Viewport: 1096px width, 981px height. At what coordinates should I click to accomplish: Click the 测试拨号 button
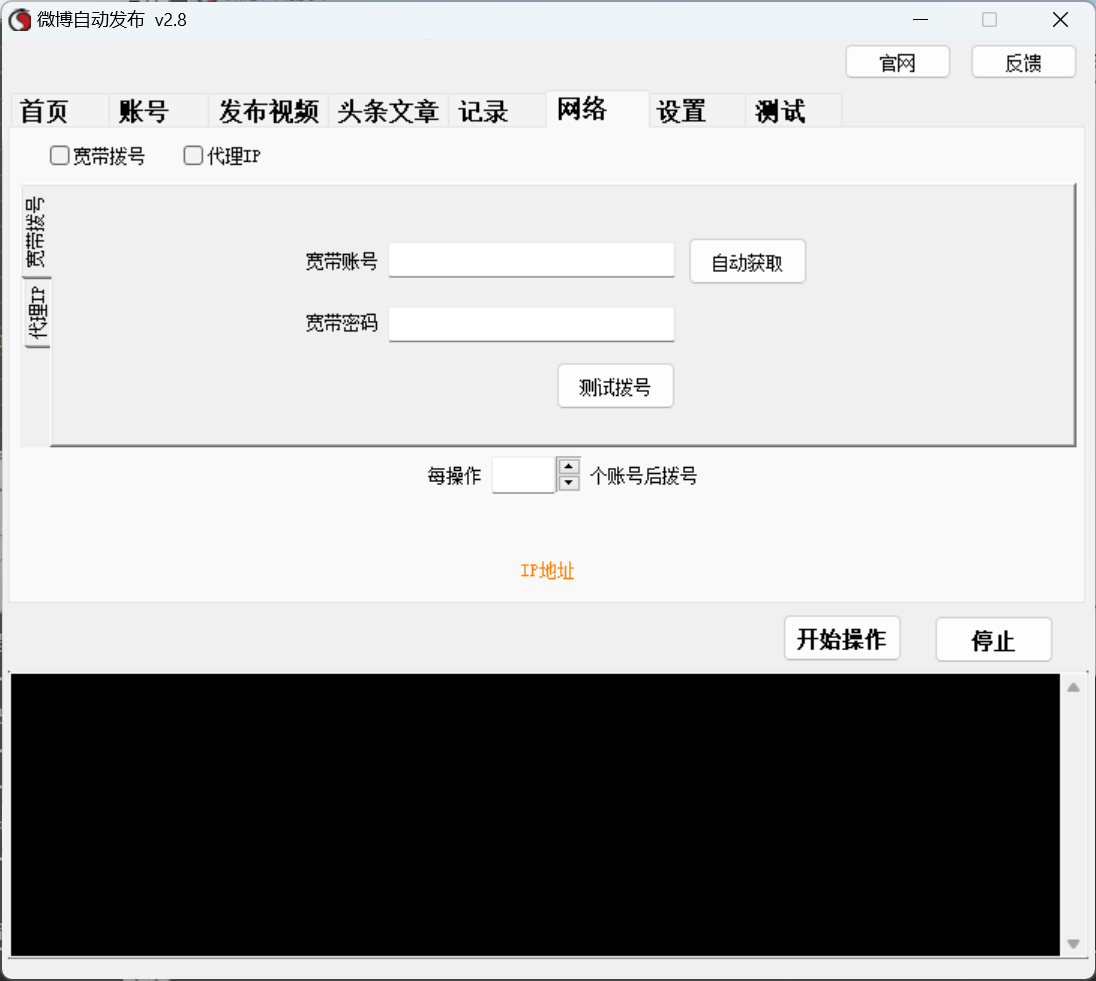tap(615, 386)
